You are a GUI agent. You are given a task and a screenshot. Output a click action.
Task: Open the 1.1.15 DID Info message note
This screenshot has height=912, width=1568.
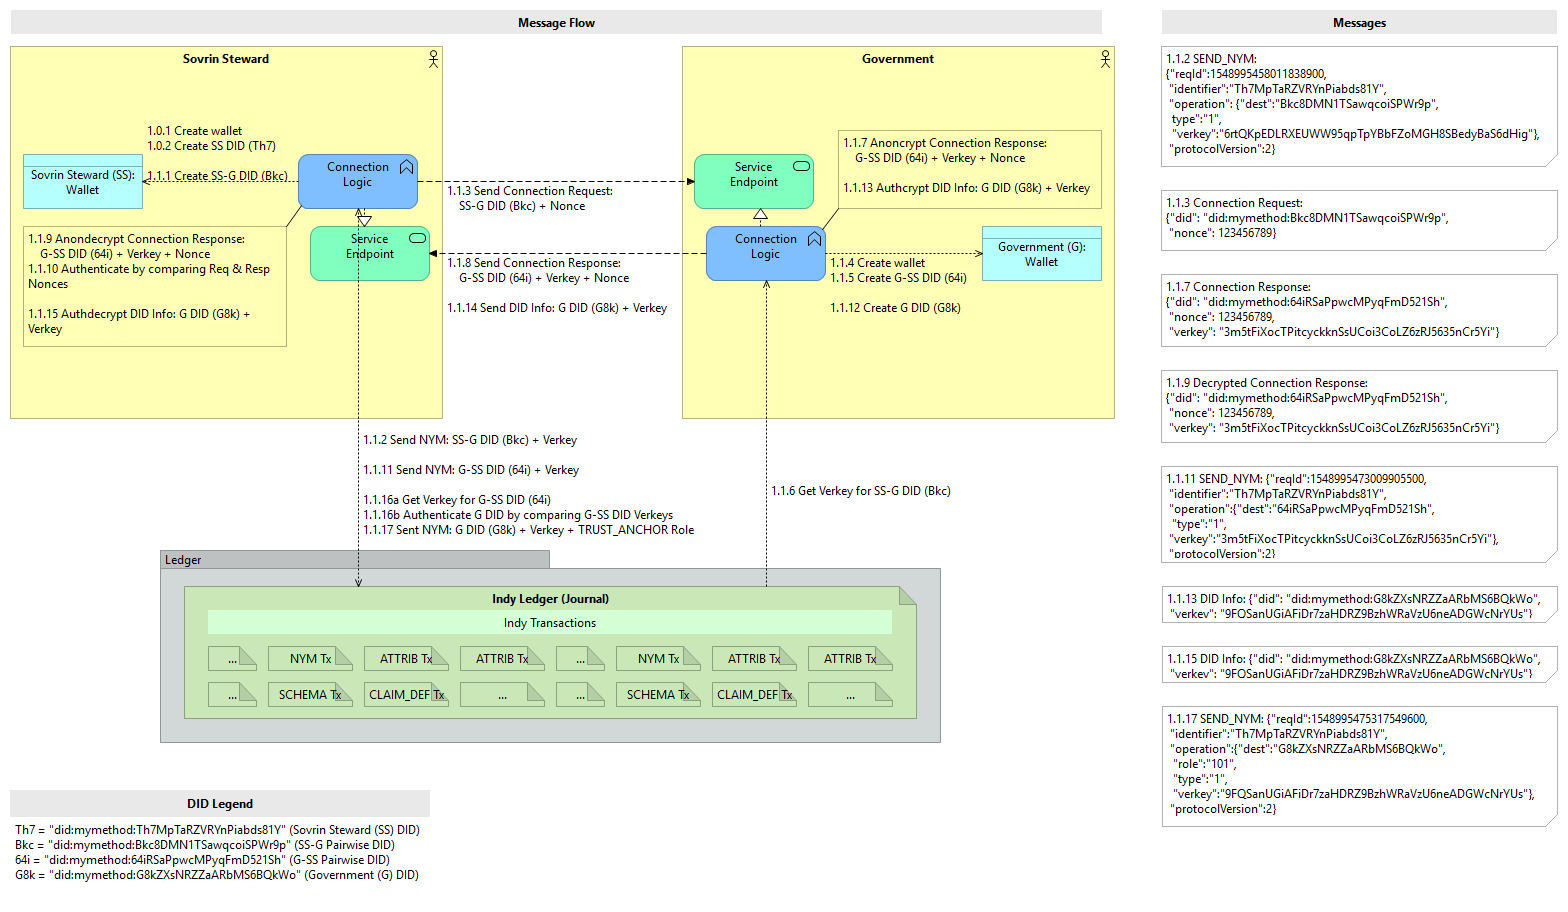point(1359,664)
